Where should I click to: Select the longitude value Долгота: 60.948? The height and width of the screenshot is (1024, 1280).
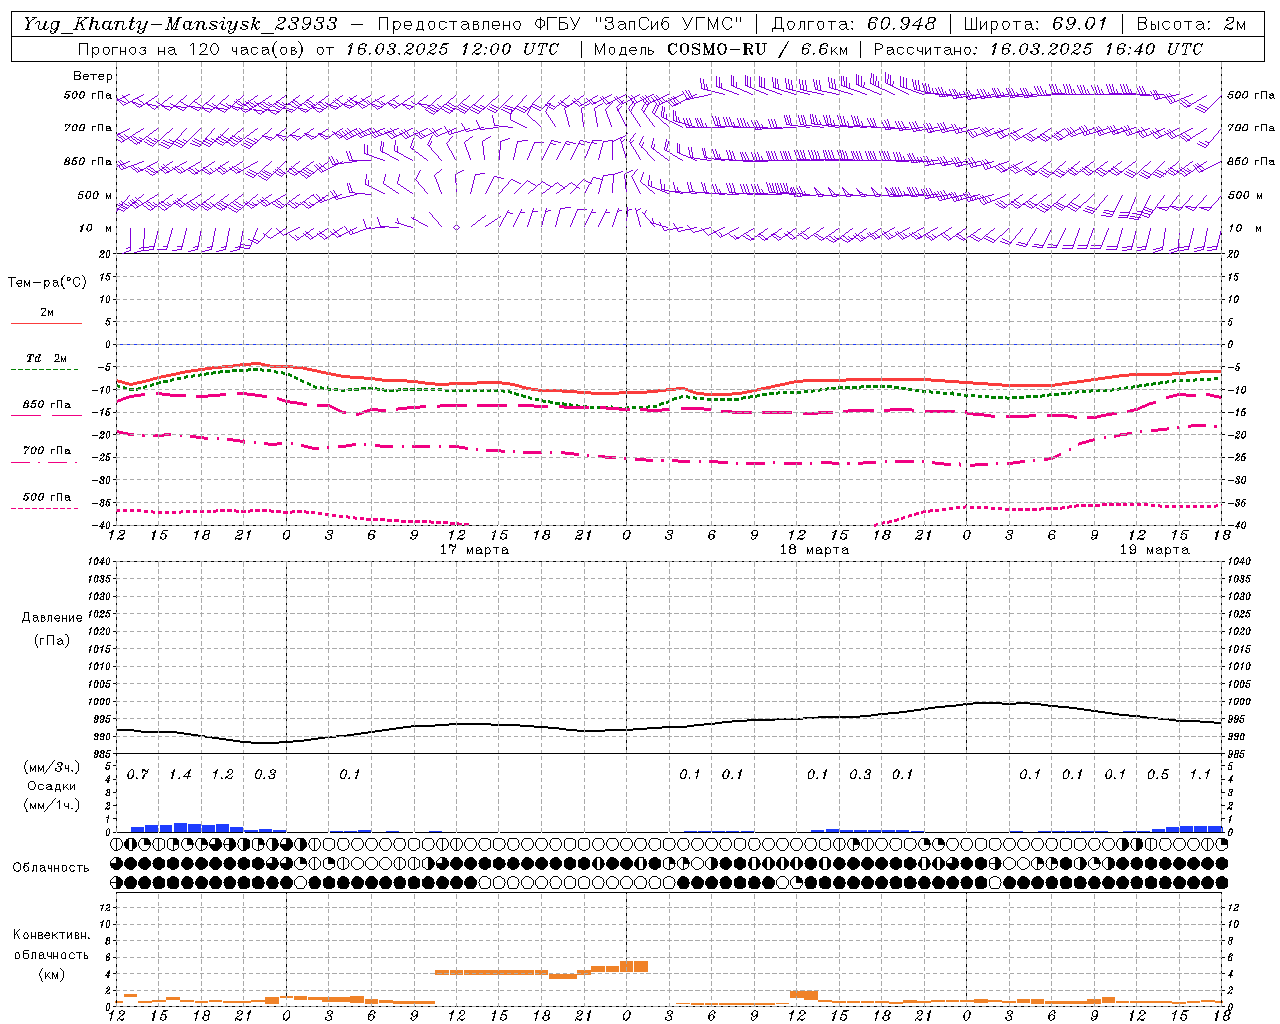(x=854, y=24)
